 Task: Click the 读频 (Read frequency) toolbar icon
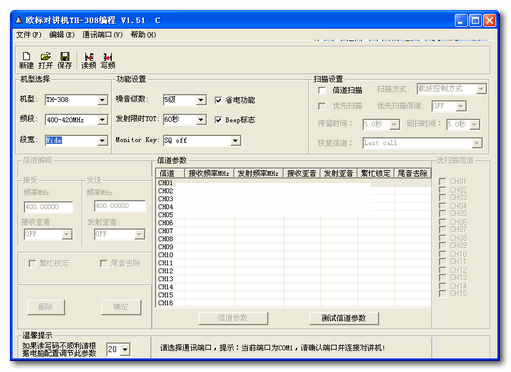[89, 60]
